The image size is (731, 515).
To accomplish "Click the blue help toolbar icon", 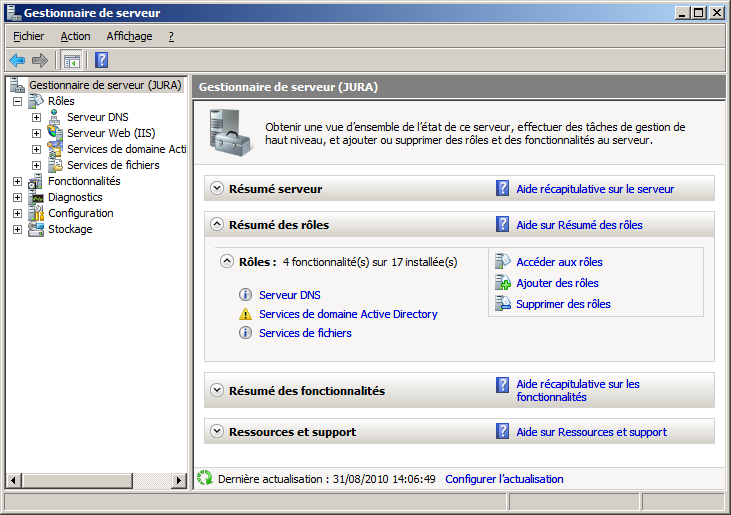I will click(x=101, y=60).
